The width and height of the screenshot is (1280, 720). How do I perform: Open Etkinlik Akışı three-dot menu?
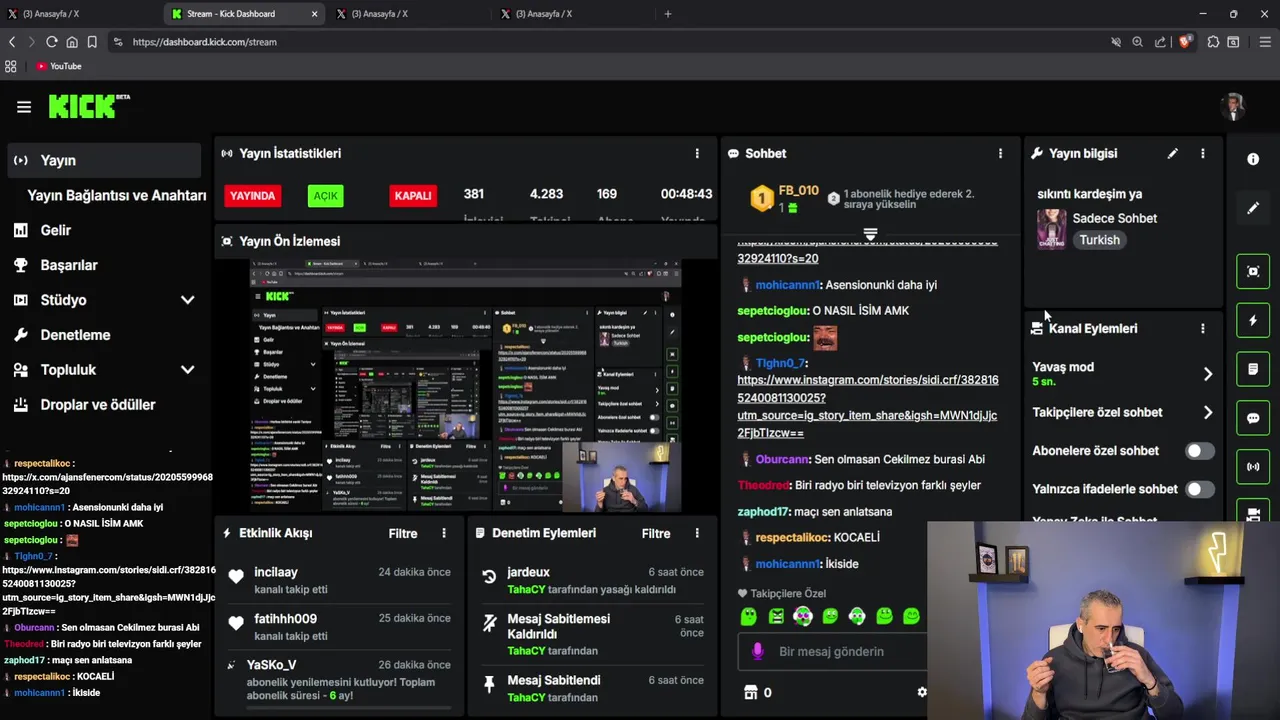point(444,533)
